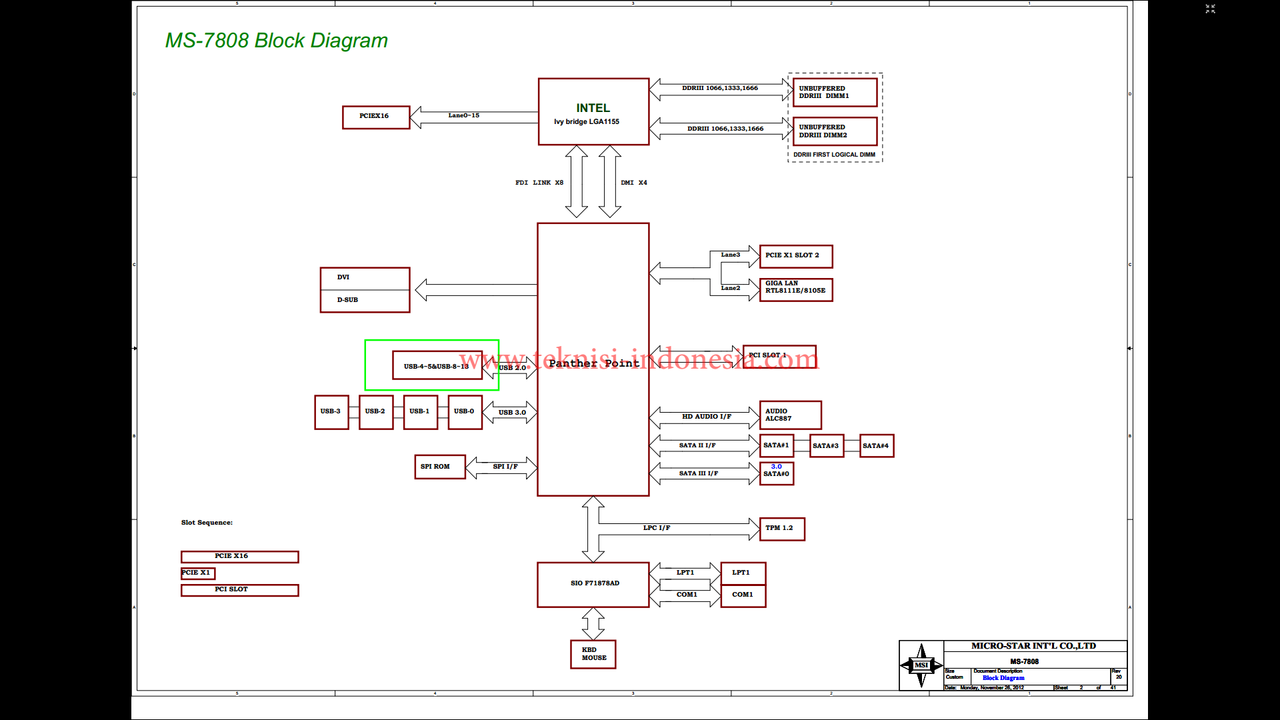Click UNBUFFERED DDRIII DIMM1 block
1280x720 pixels.
point(835,92)
